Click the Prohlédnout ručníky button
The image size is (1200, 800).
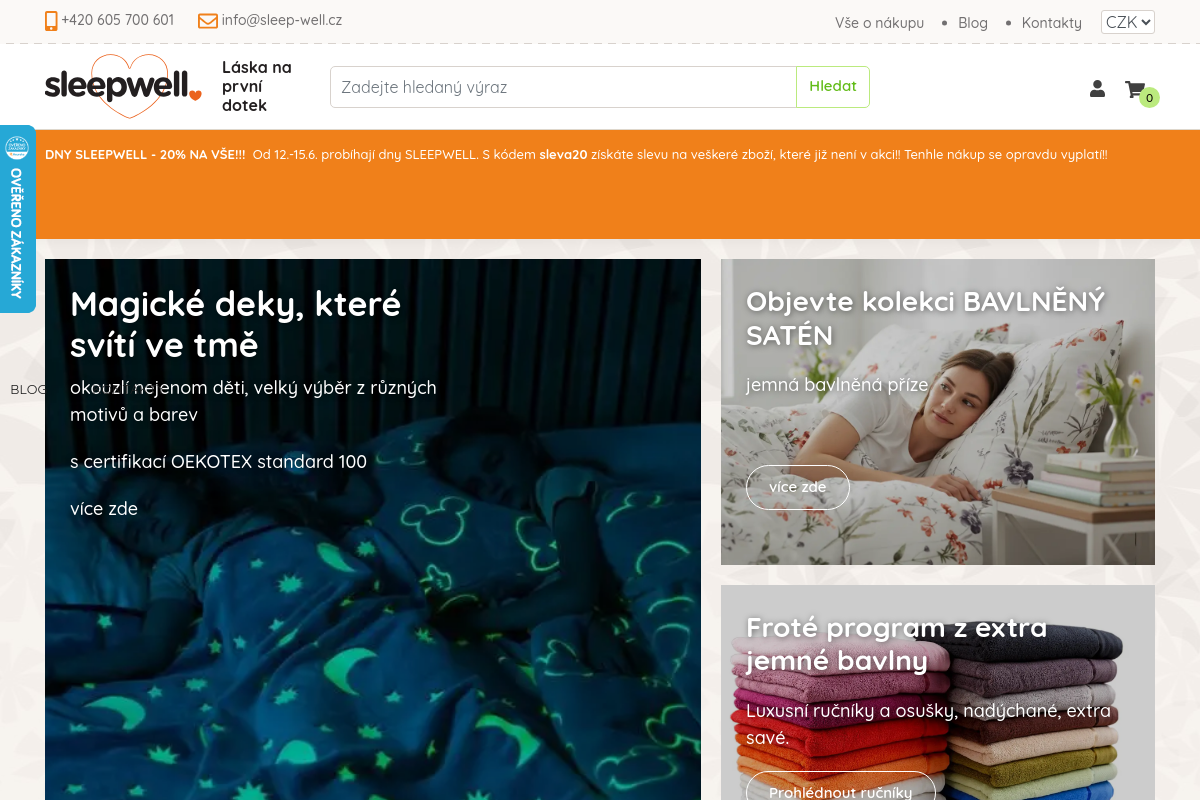[x=840, y=792]
